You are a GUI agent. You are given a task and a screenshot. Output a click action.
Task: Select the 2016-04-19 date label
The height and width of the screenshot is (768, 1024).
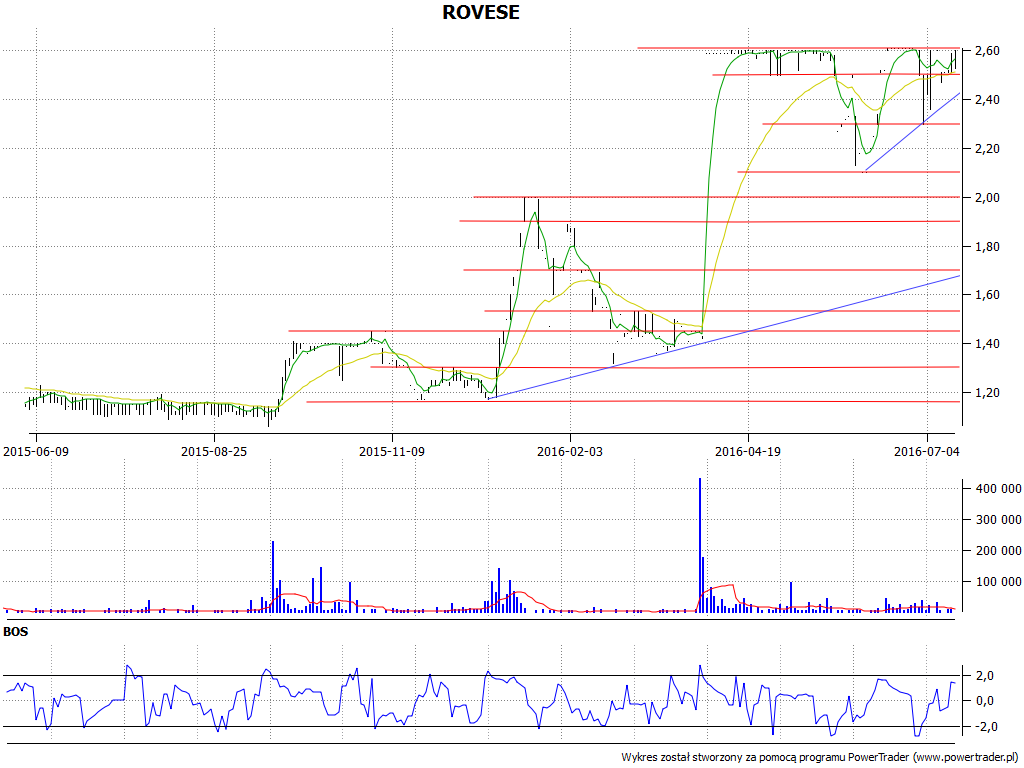coord(748,451)
